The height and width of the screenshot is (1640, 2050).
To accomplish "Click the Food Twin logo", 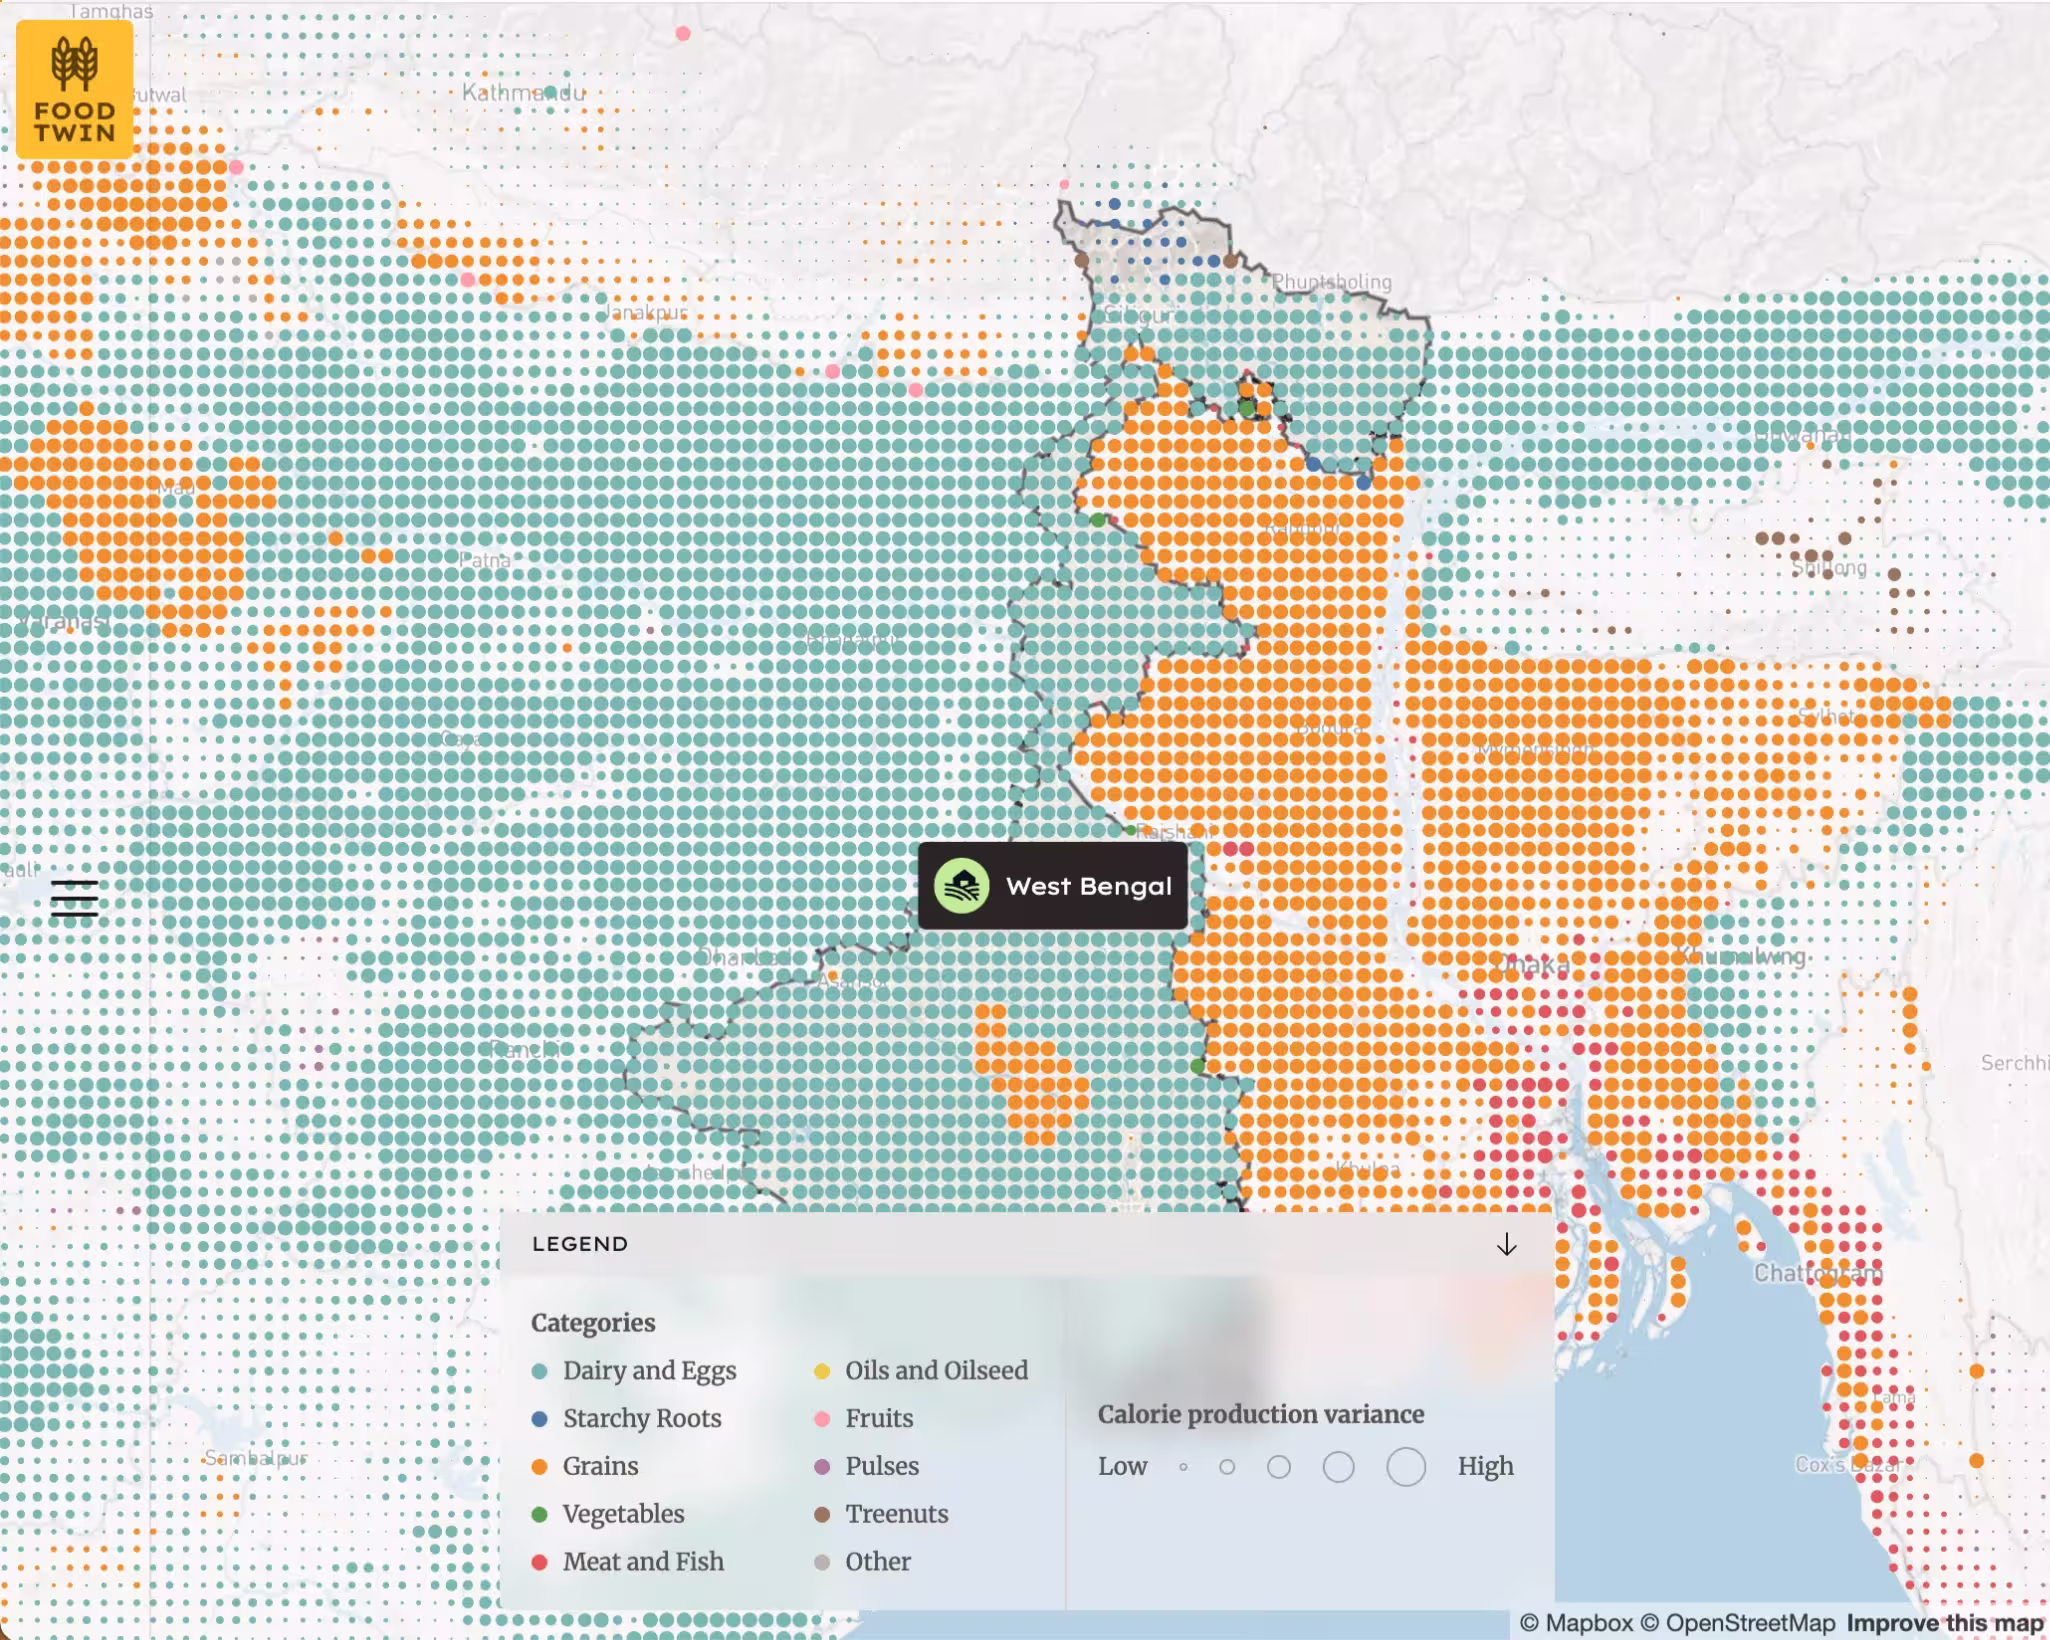I will point(75,90).
